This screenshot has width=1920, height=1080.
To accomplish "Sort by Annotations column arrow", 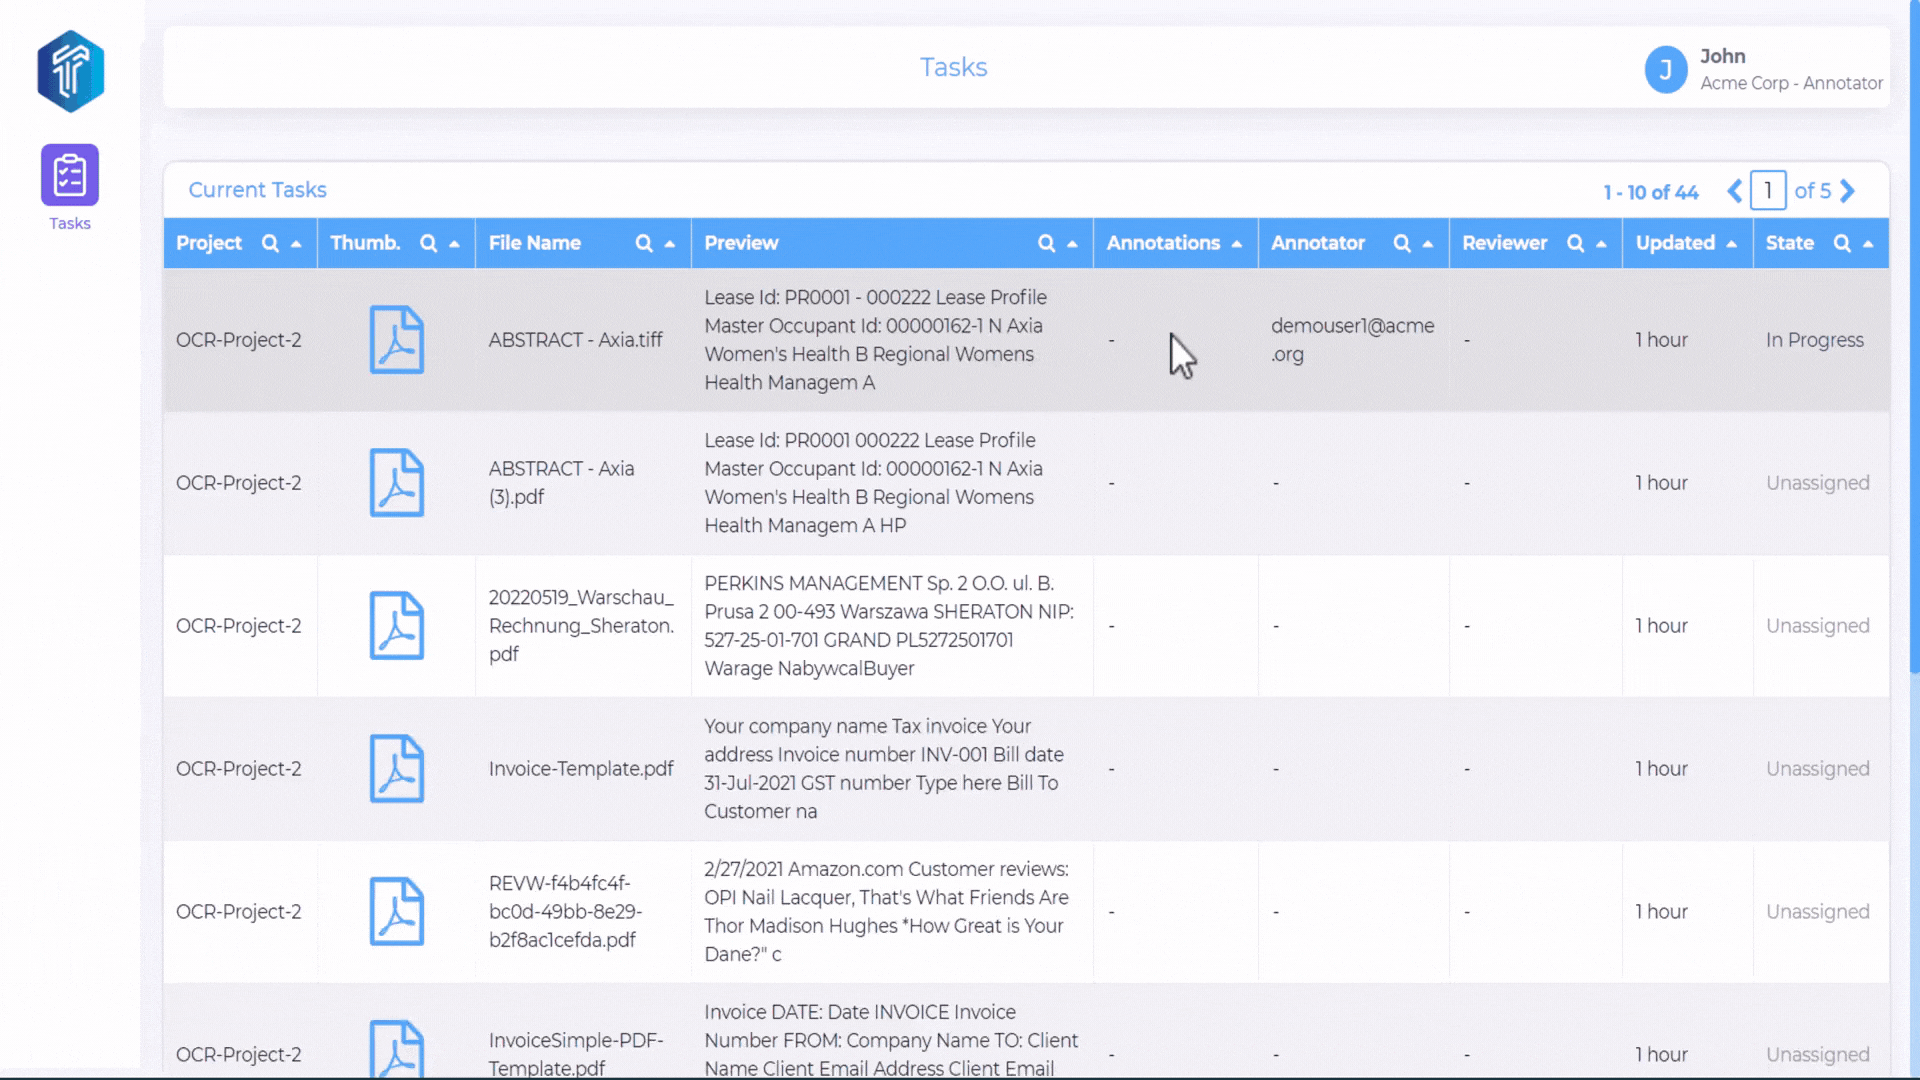I will tap(1237, 244).
